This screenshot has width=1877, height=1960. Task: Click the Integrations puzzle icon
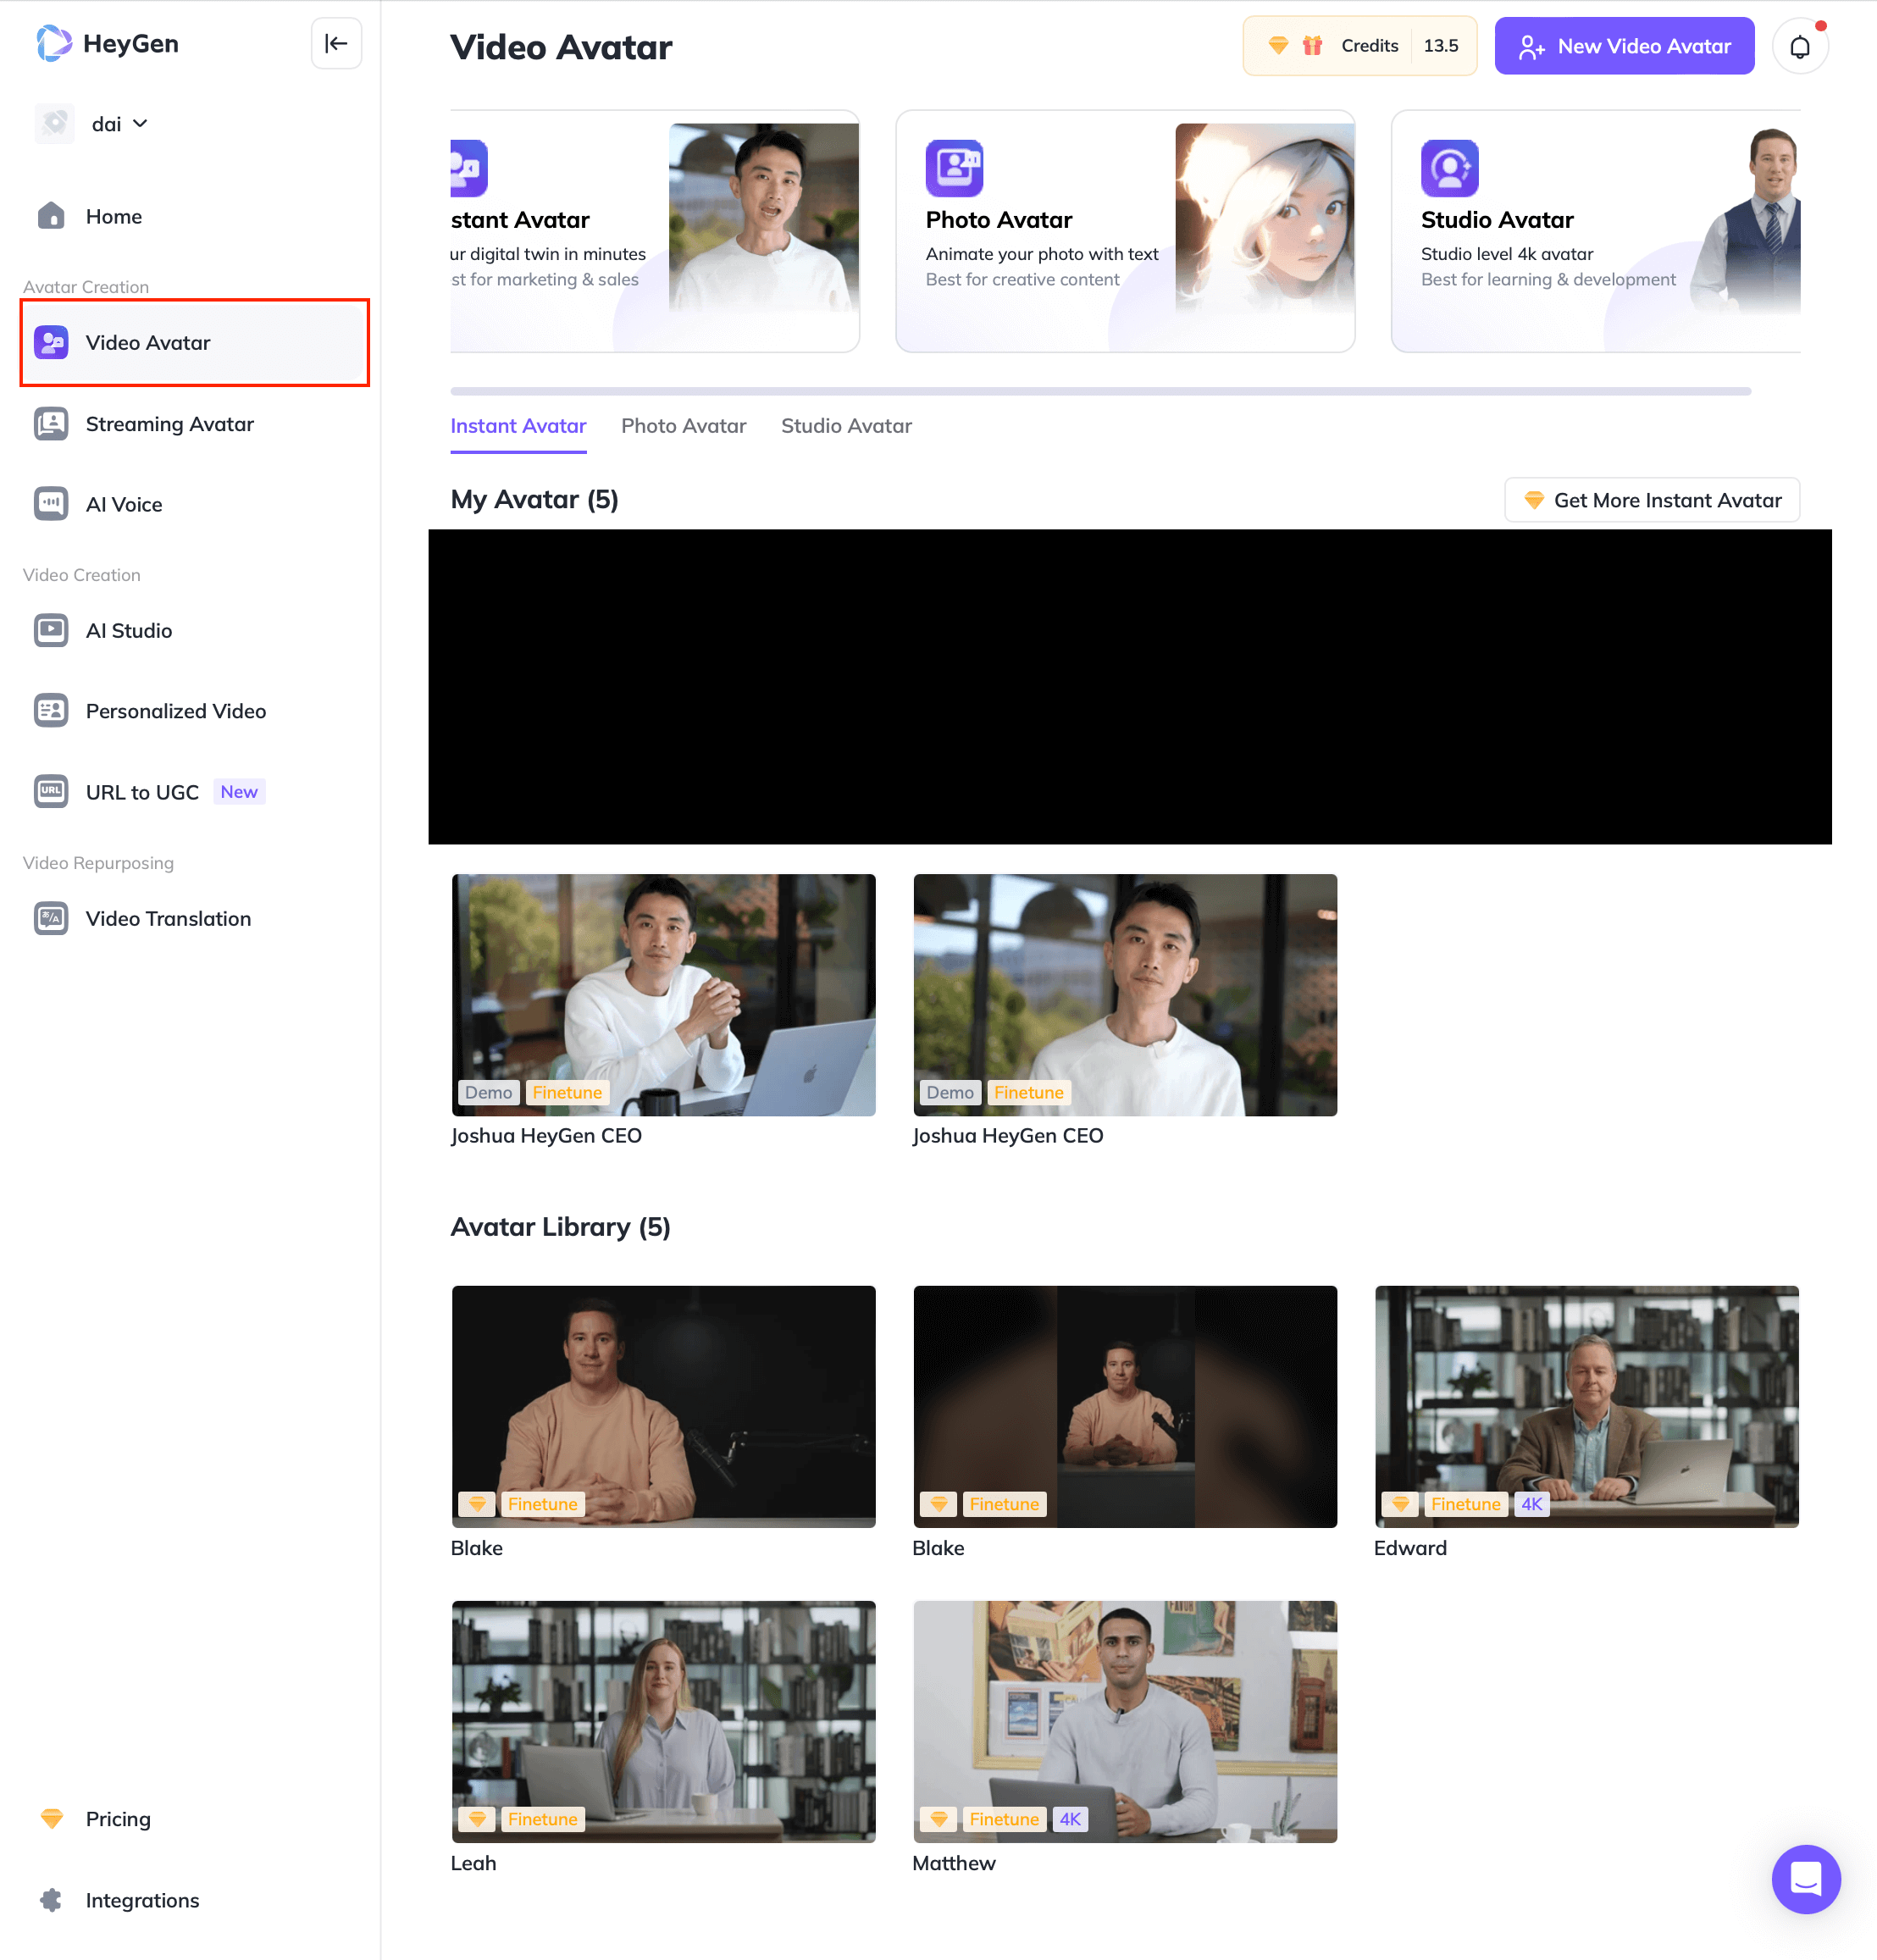[51, 1899]
